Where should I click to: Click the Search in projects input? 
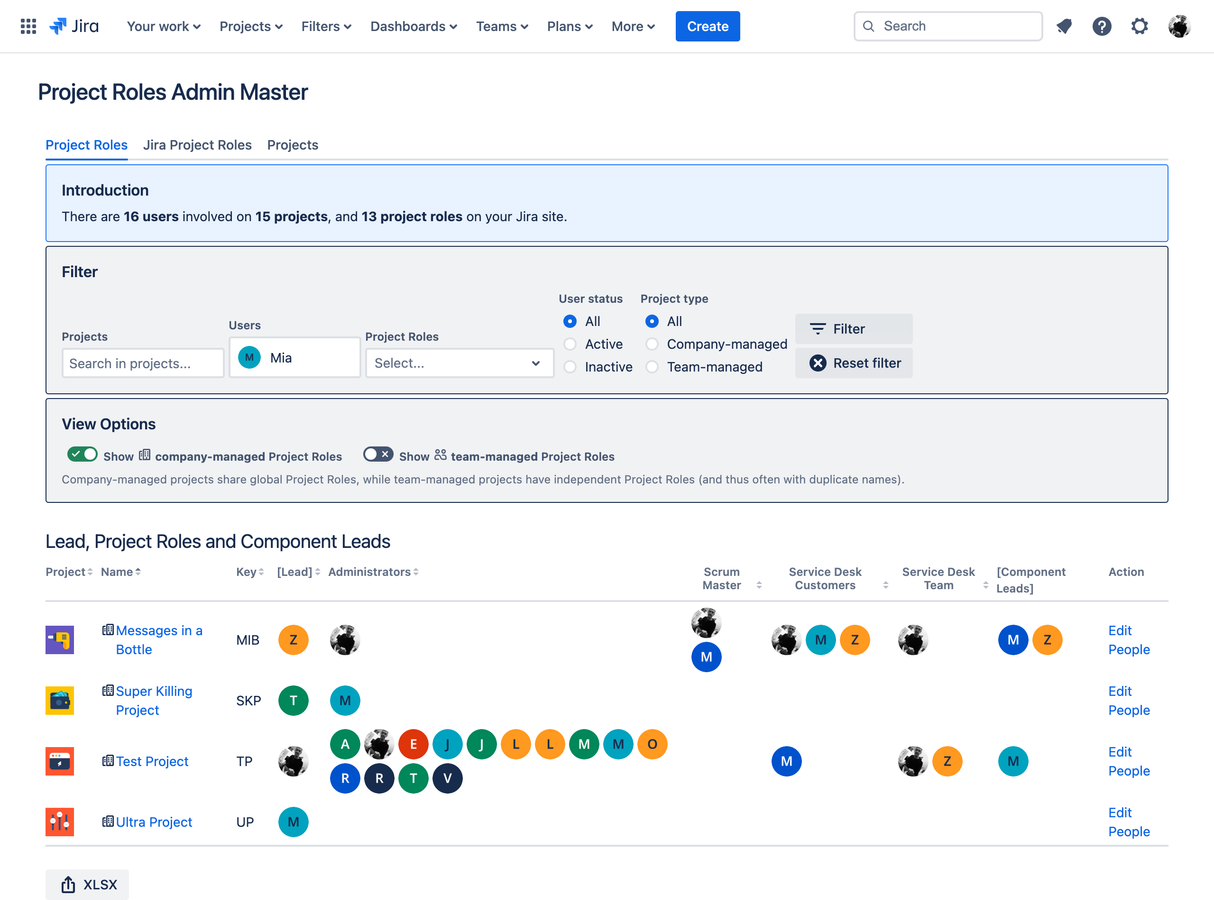pos(143,363)
